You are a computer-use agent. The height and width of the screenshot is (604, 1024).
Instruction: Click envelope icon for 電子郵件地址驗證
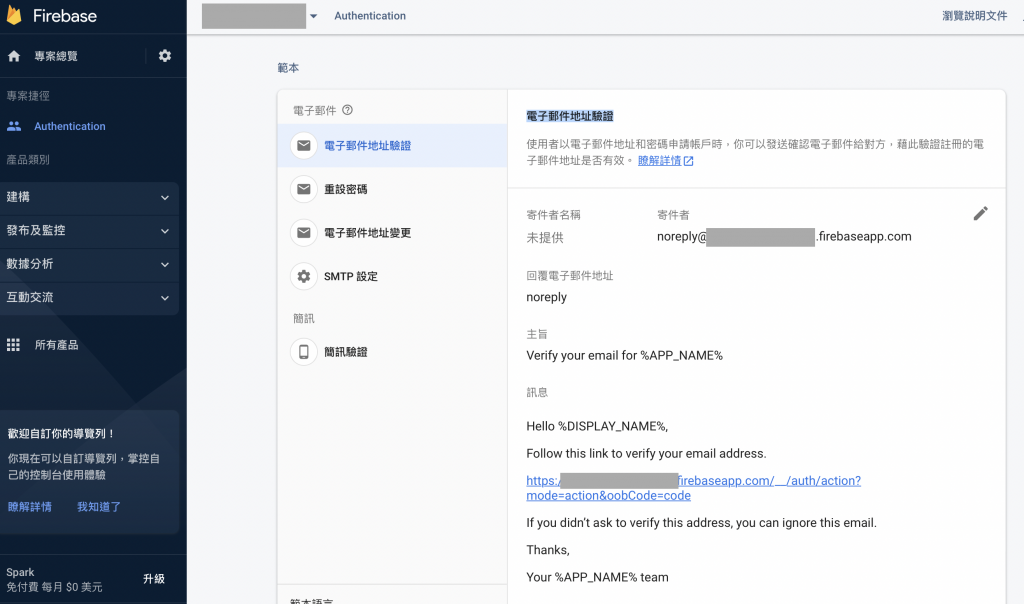[x=304, y=145]
